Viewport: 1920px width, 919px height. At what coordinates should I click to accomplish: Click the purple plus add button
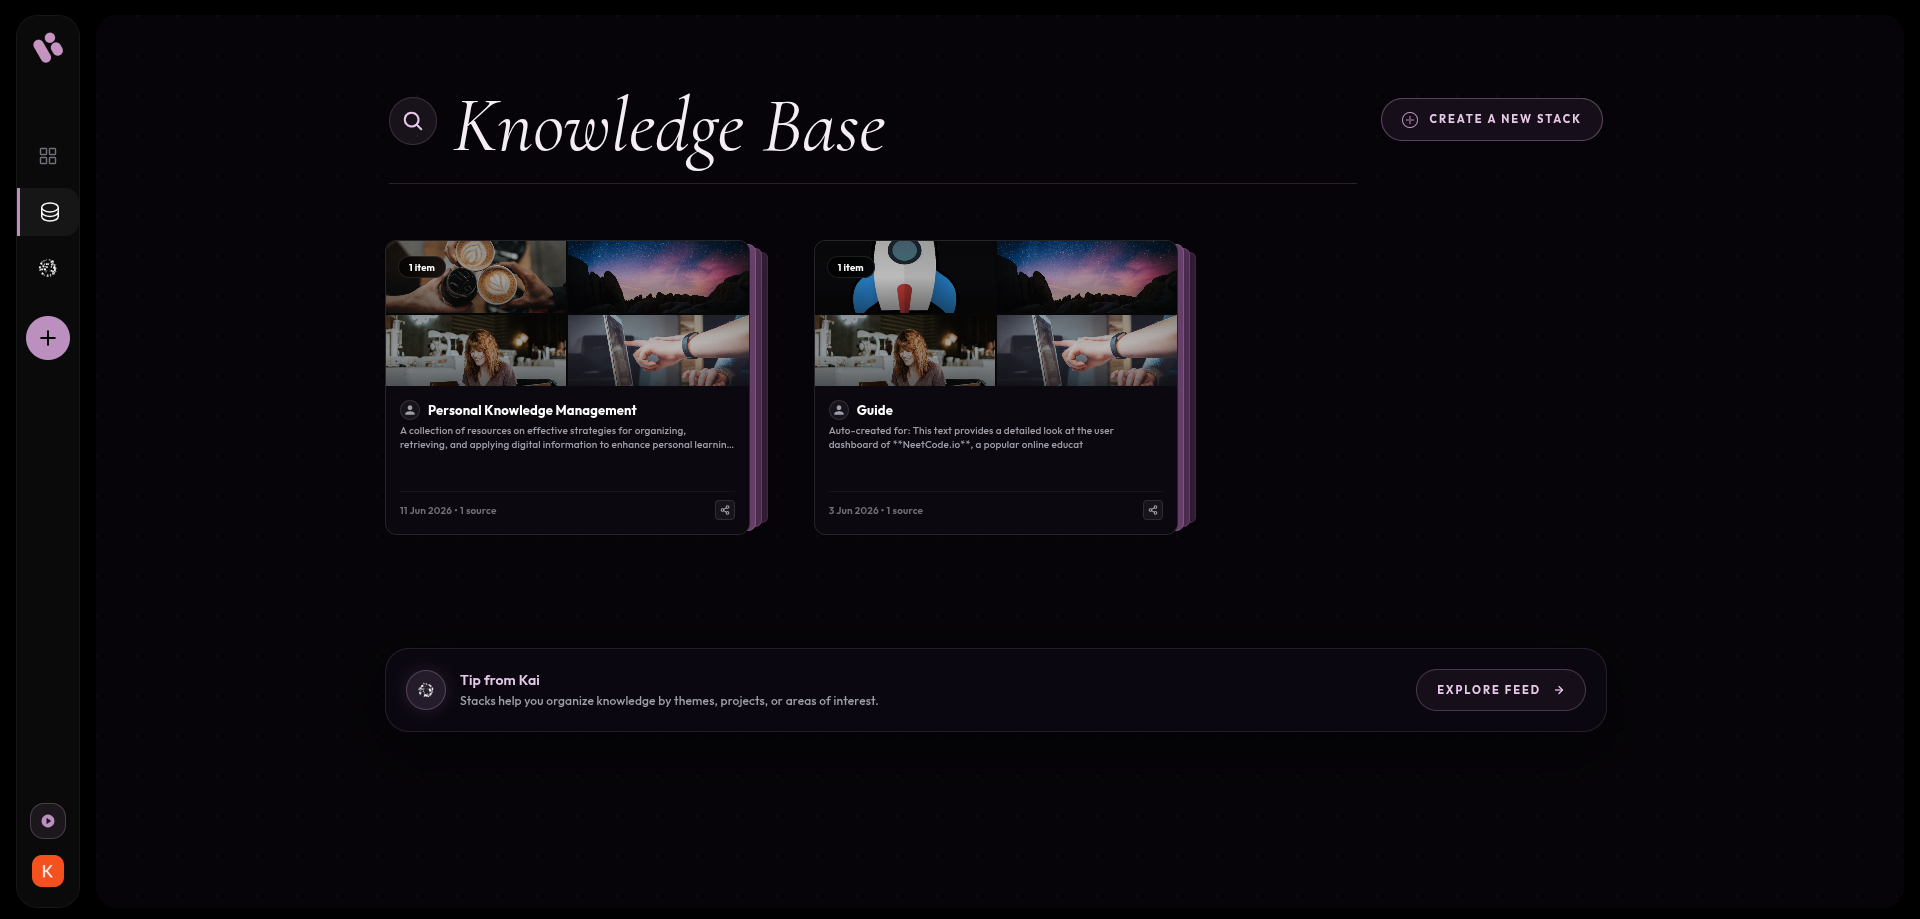(48, 338)
